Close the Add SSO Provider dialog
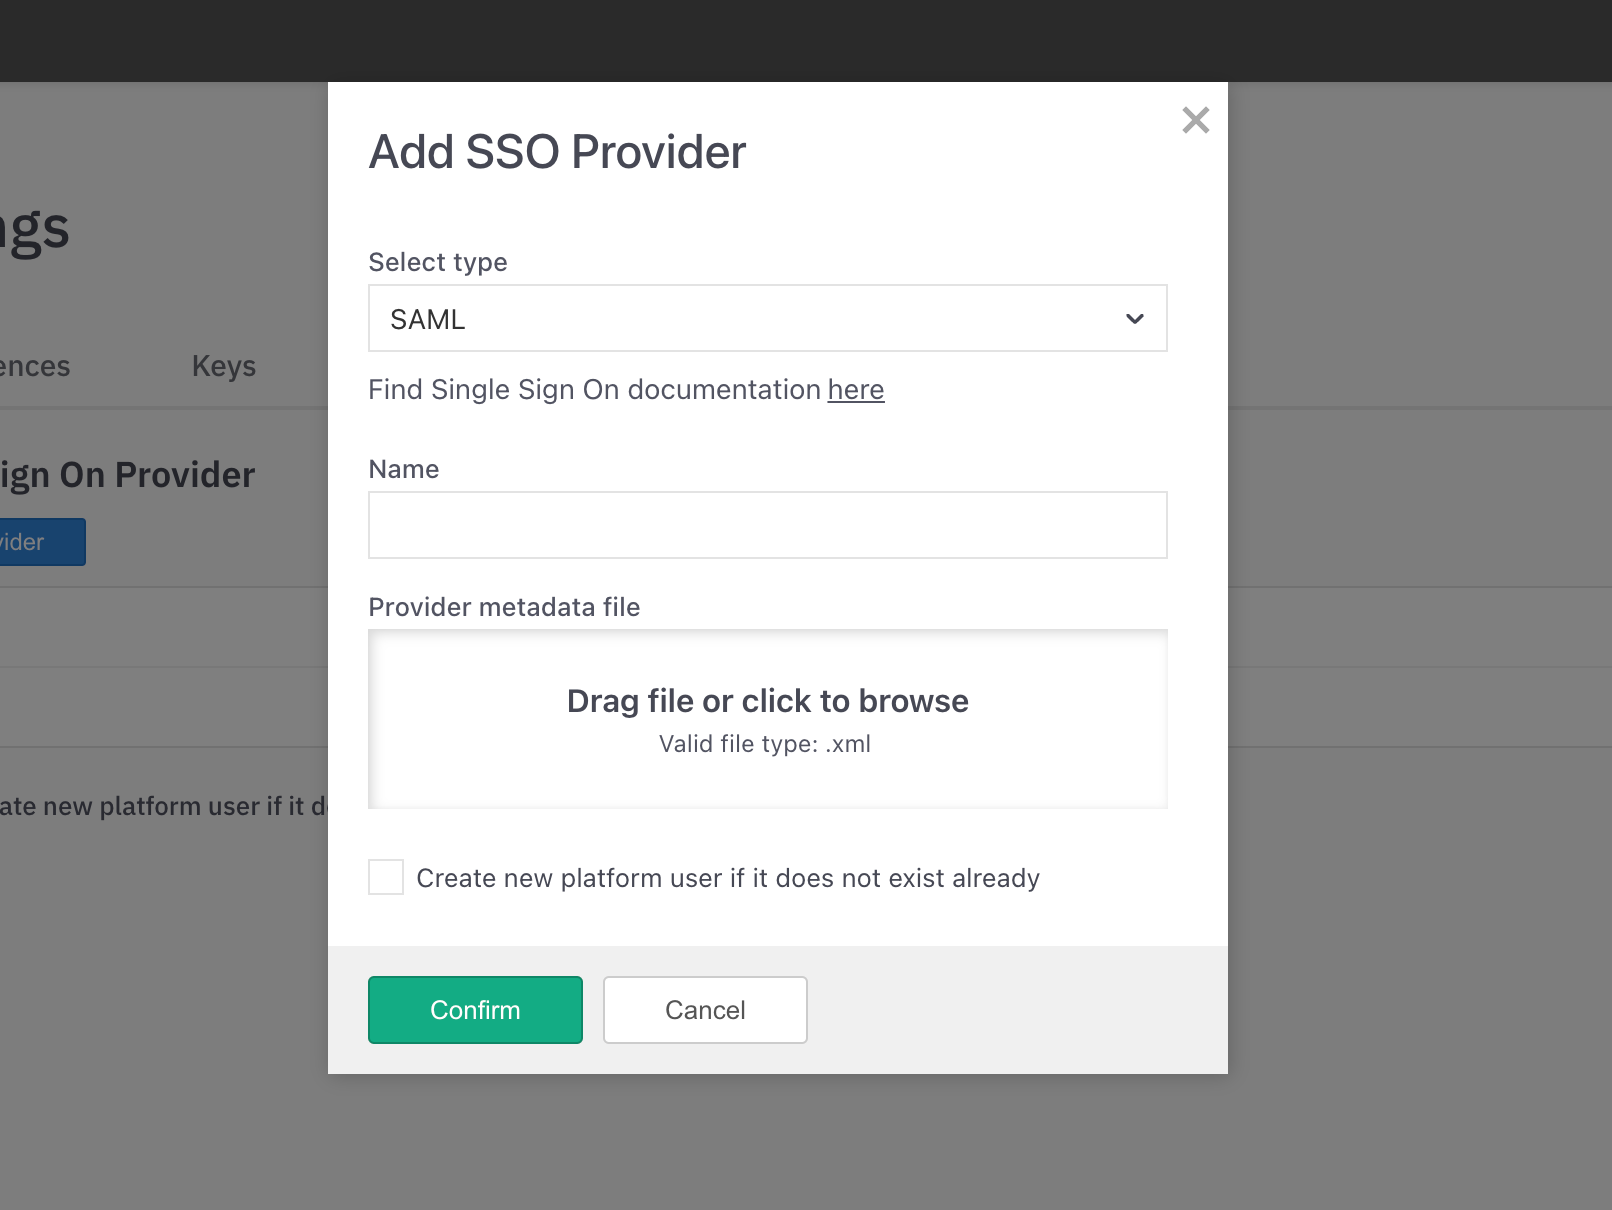Viewport: 1612px width, 1210px height. pos(1195,120)
